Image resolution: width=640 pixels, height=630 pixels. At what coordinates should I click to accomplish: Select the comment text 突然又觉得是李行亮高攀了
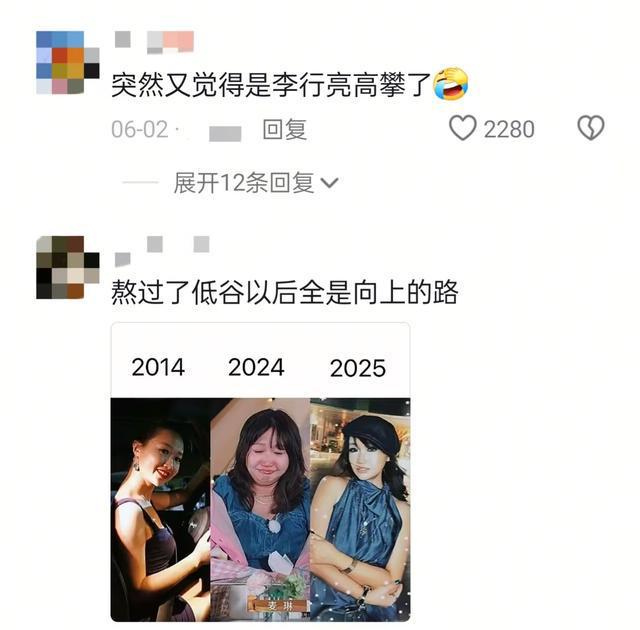271,85
